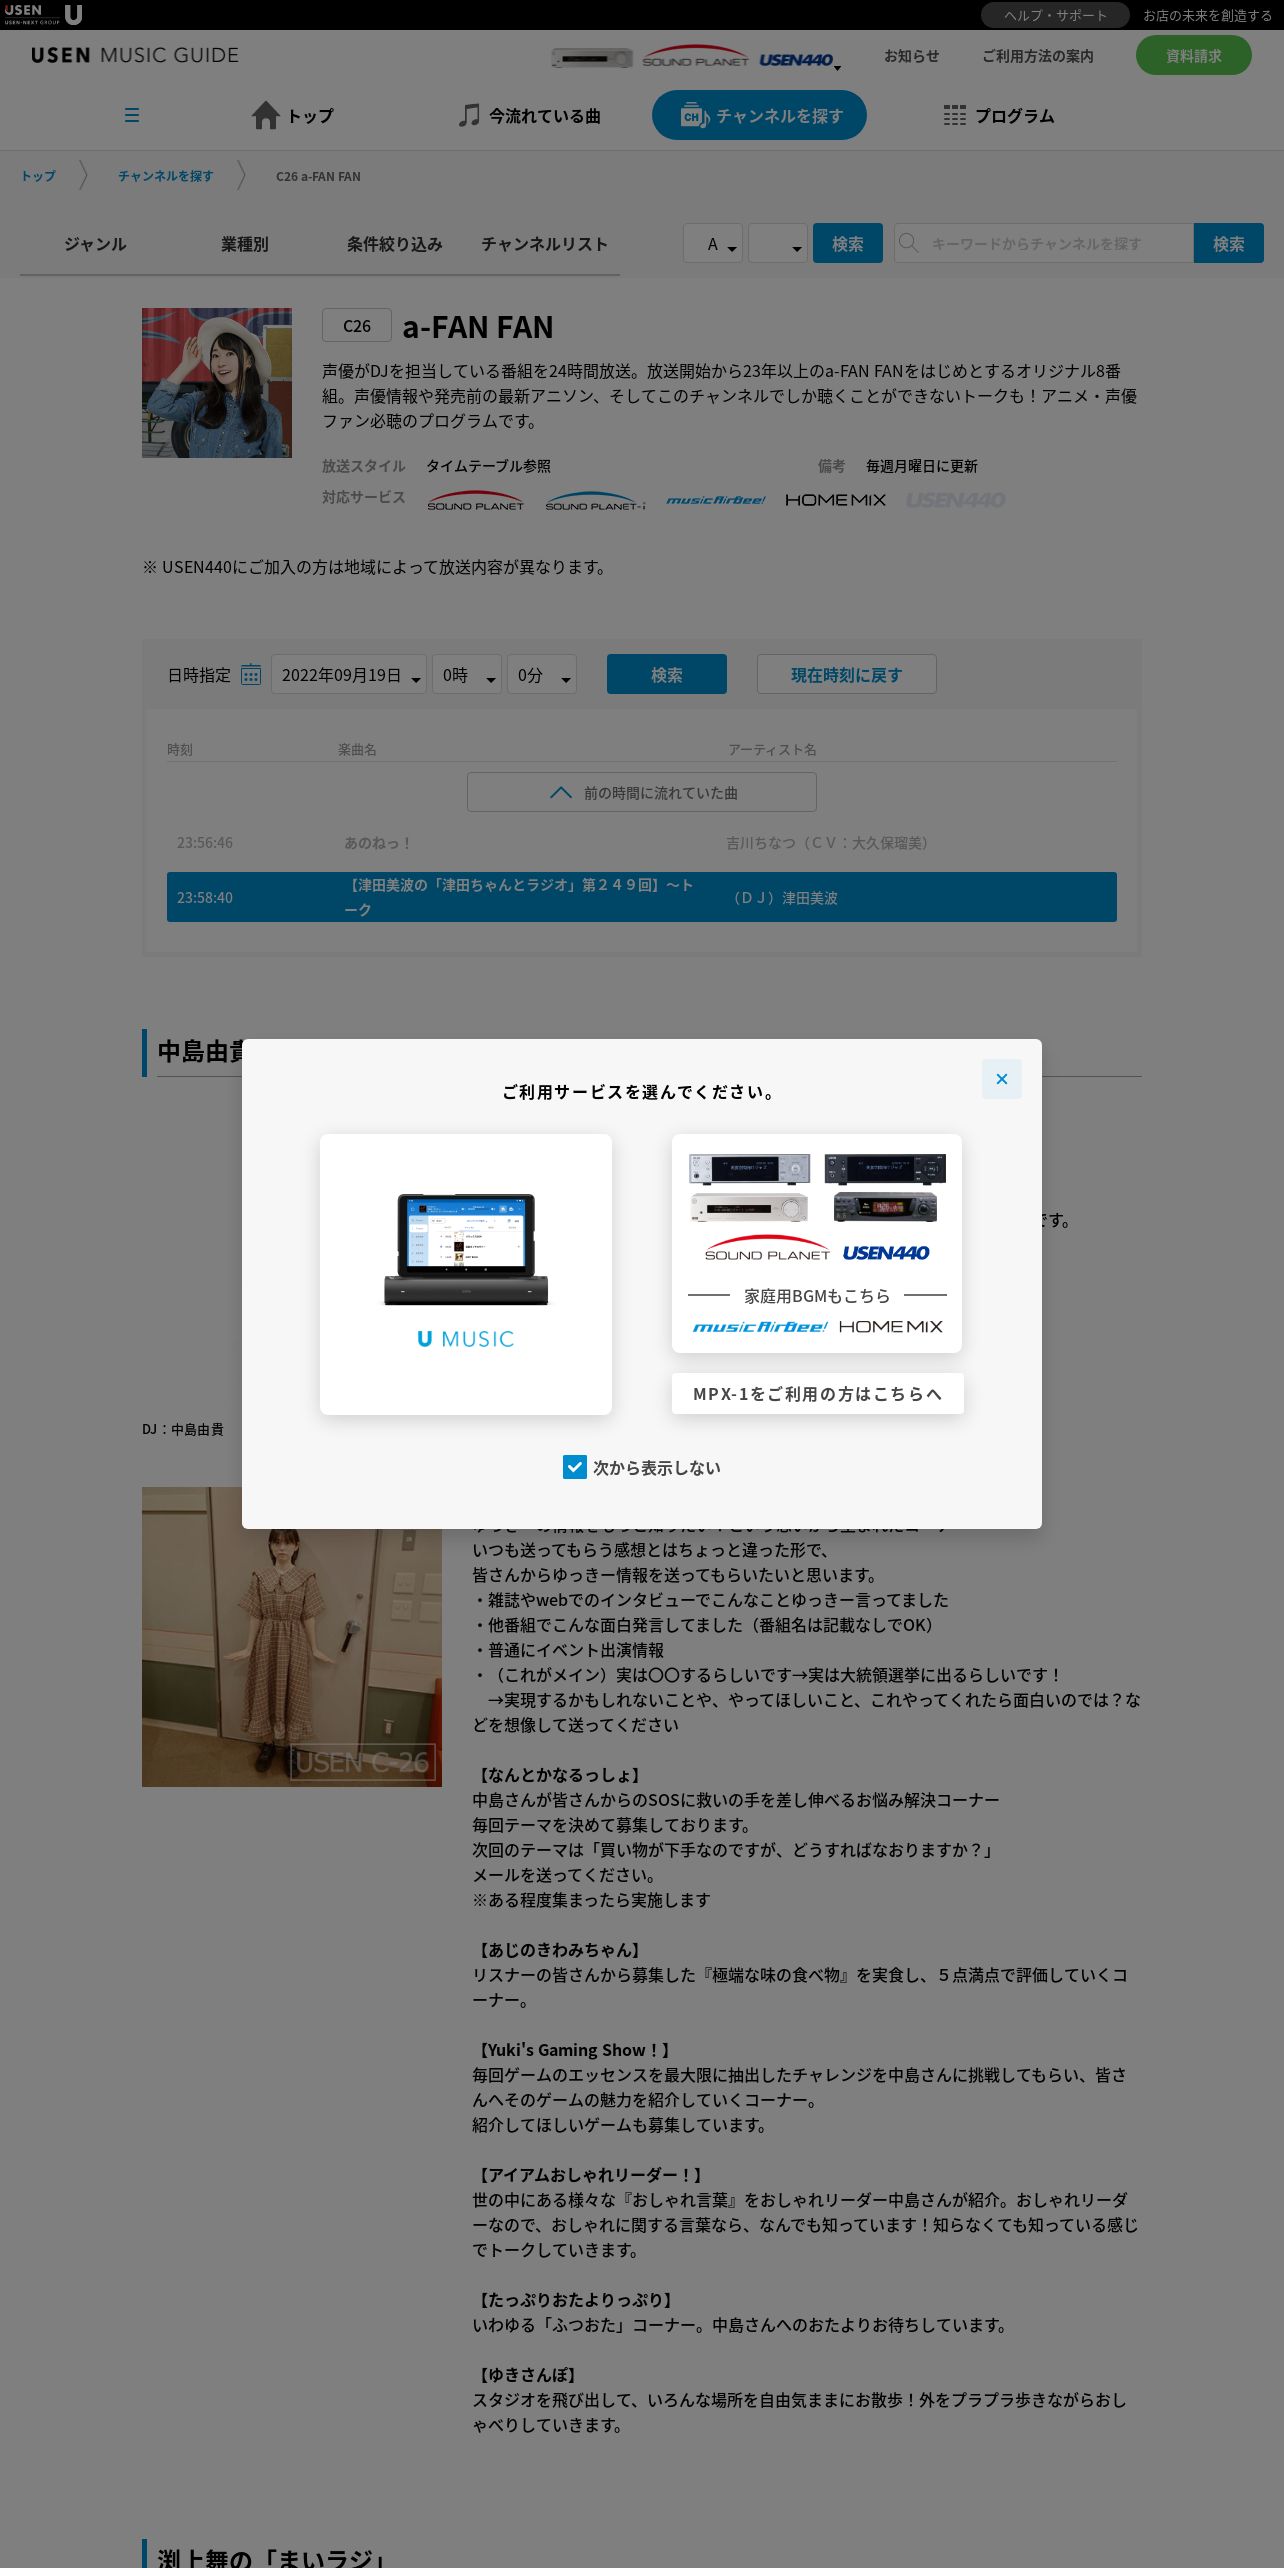The width and height of the screenshot is (1284, 2568).
Task: Select the 23:56:46 あのねっ！ track row
Action: (642, 843)
